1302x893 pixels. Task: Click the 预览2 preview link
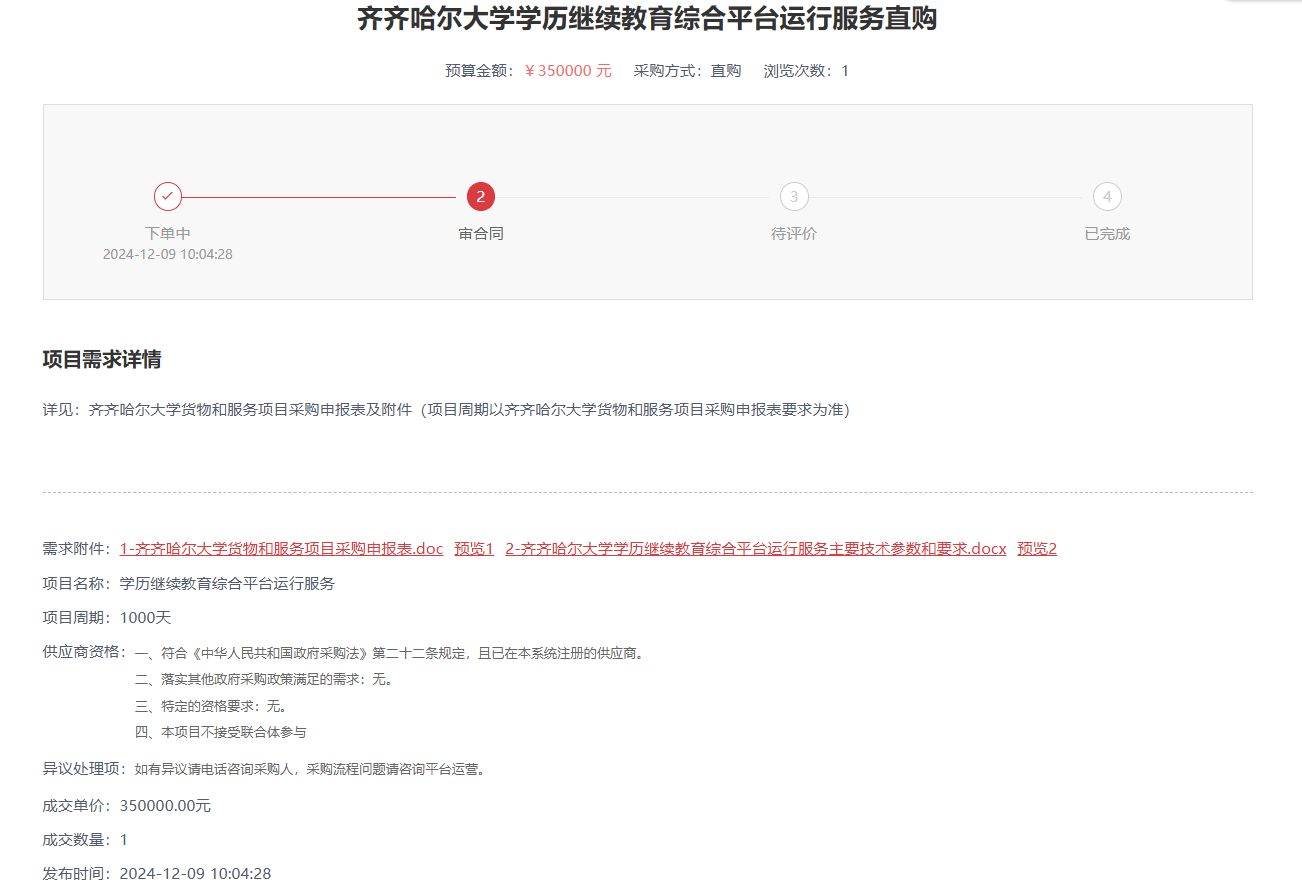click(x=1037, y=549)
